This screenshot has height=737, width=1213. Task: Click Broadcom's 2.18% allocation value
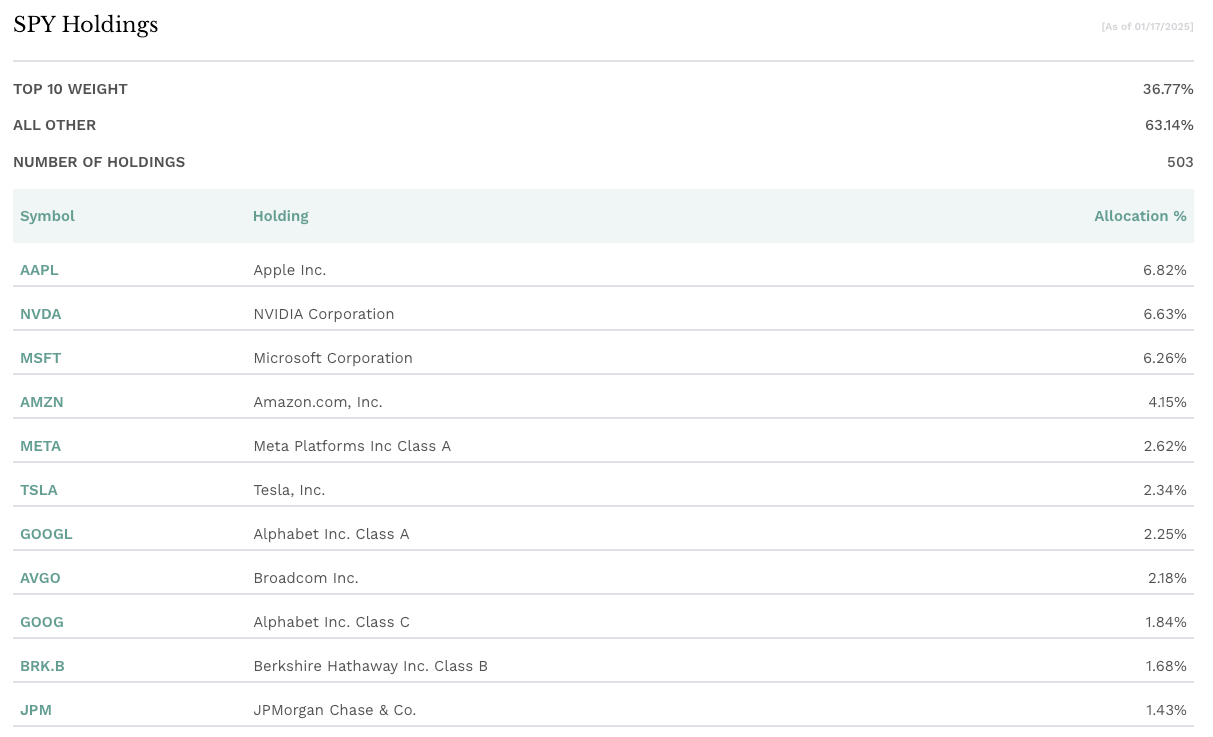tap(1166, 578)
